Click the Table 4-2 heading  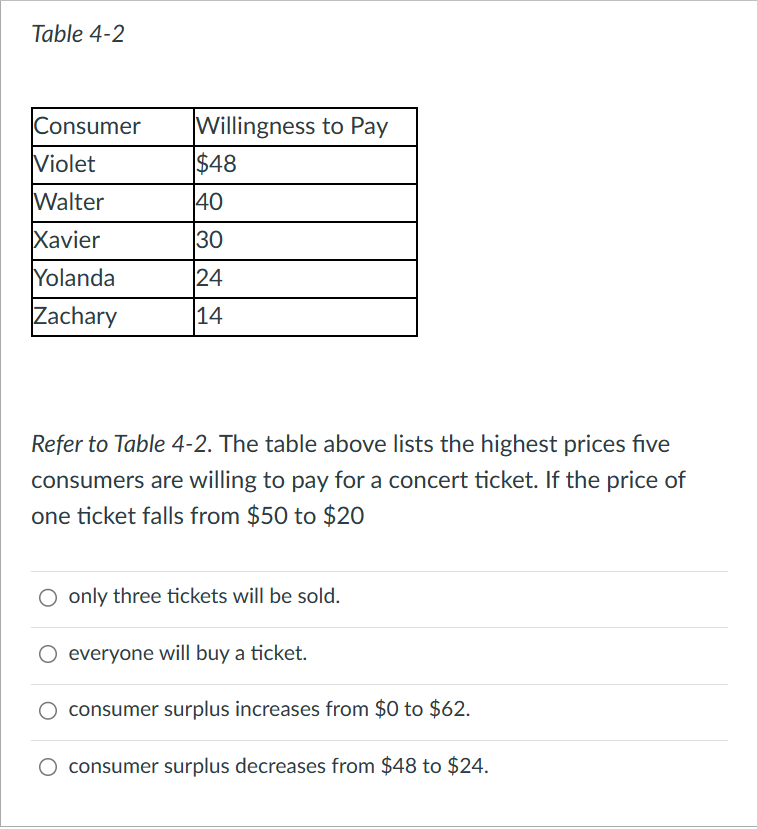77,33
